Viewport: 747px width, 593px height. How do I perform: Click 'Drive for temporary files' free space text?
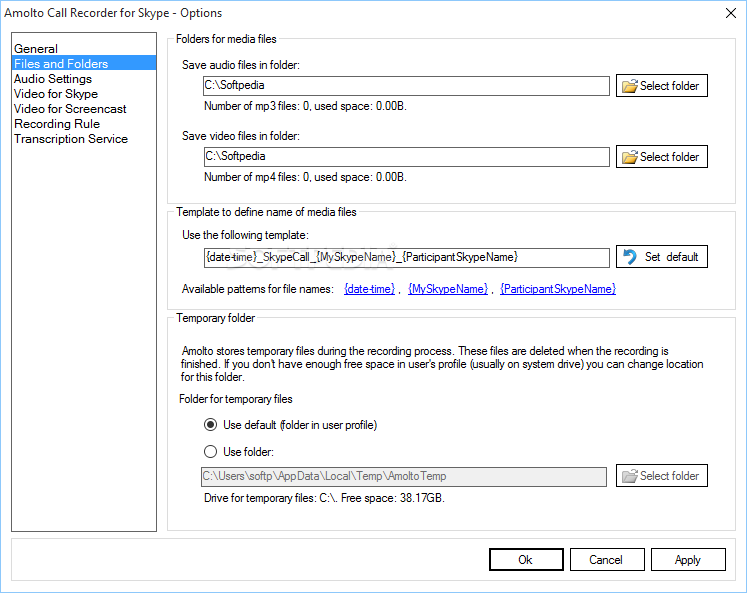point(324,498)
